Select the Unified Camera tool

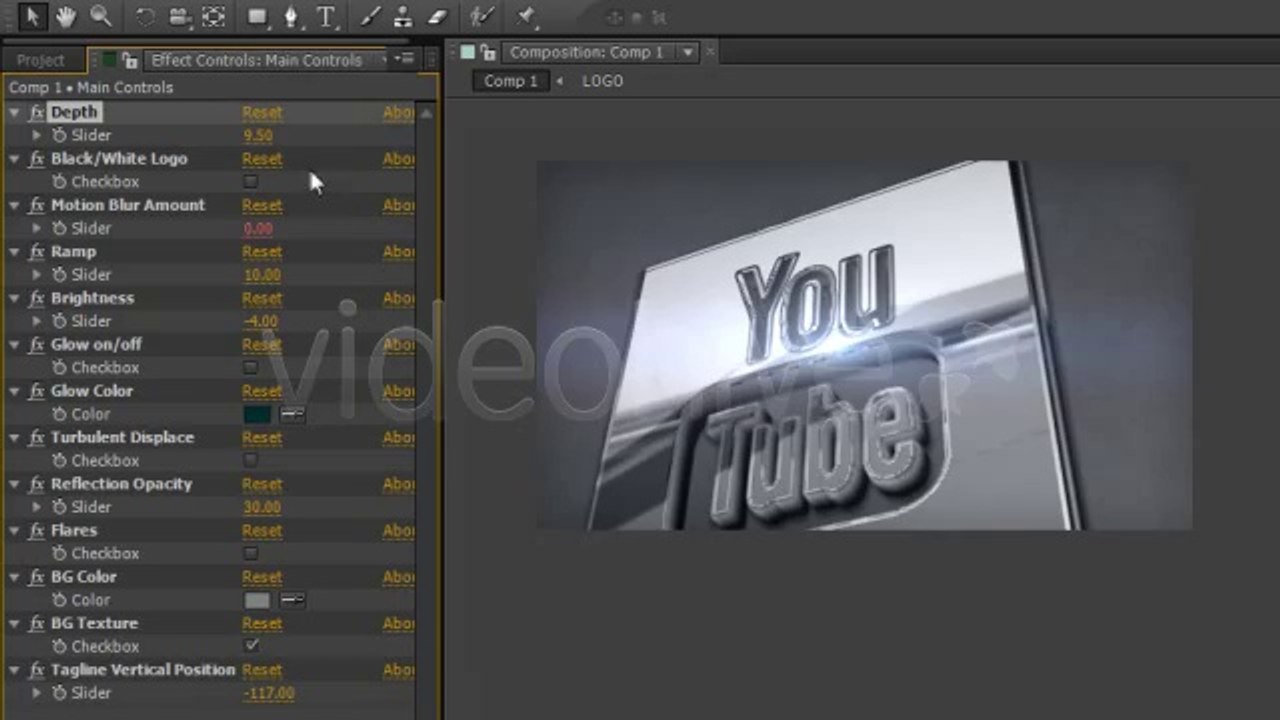click(180, 17)
